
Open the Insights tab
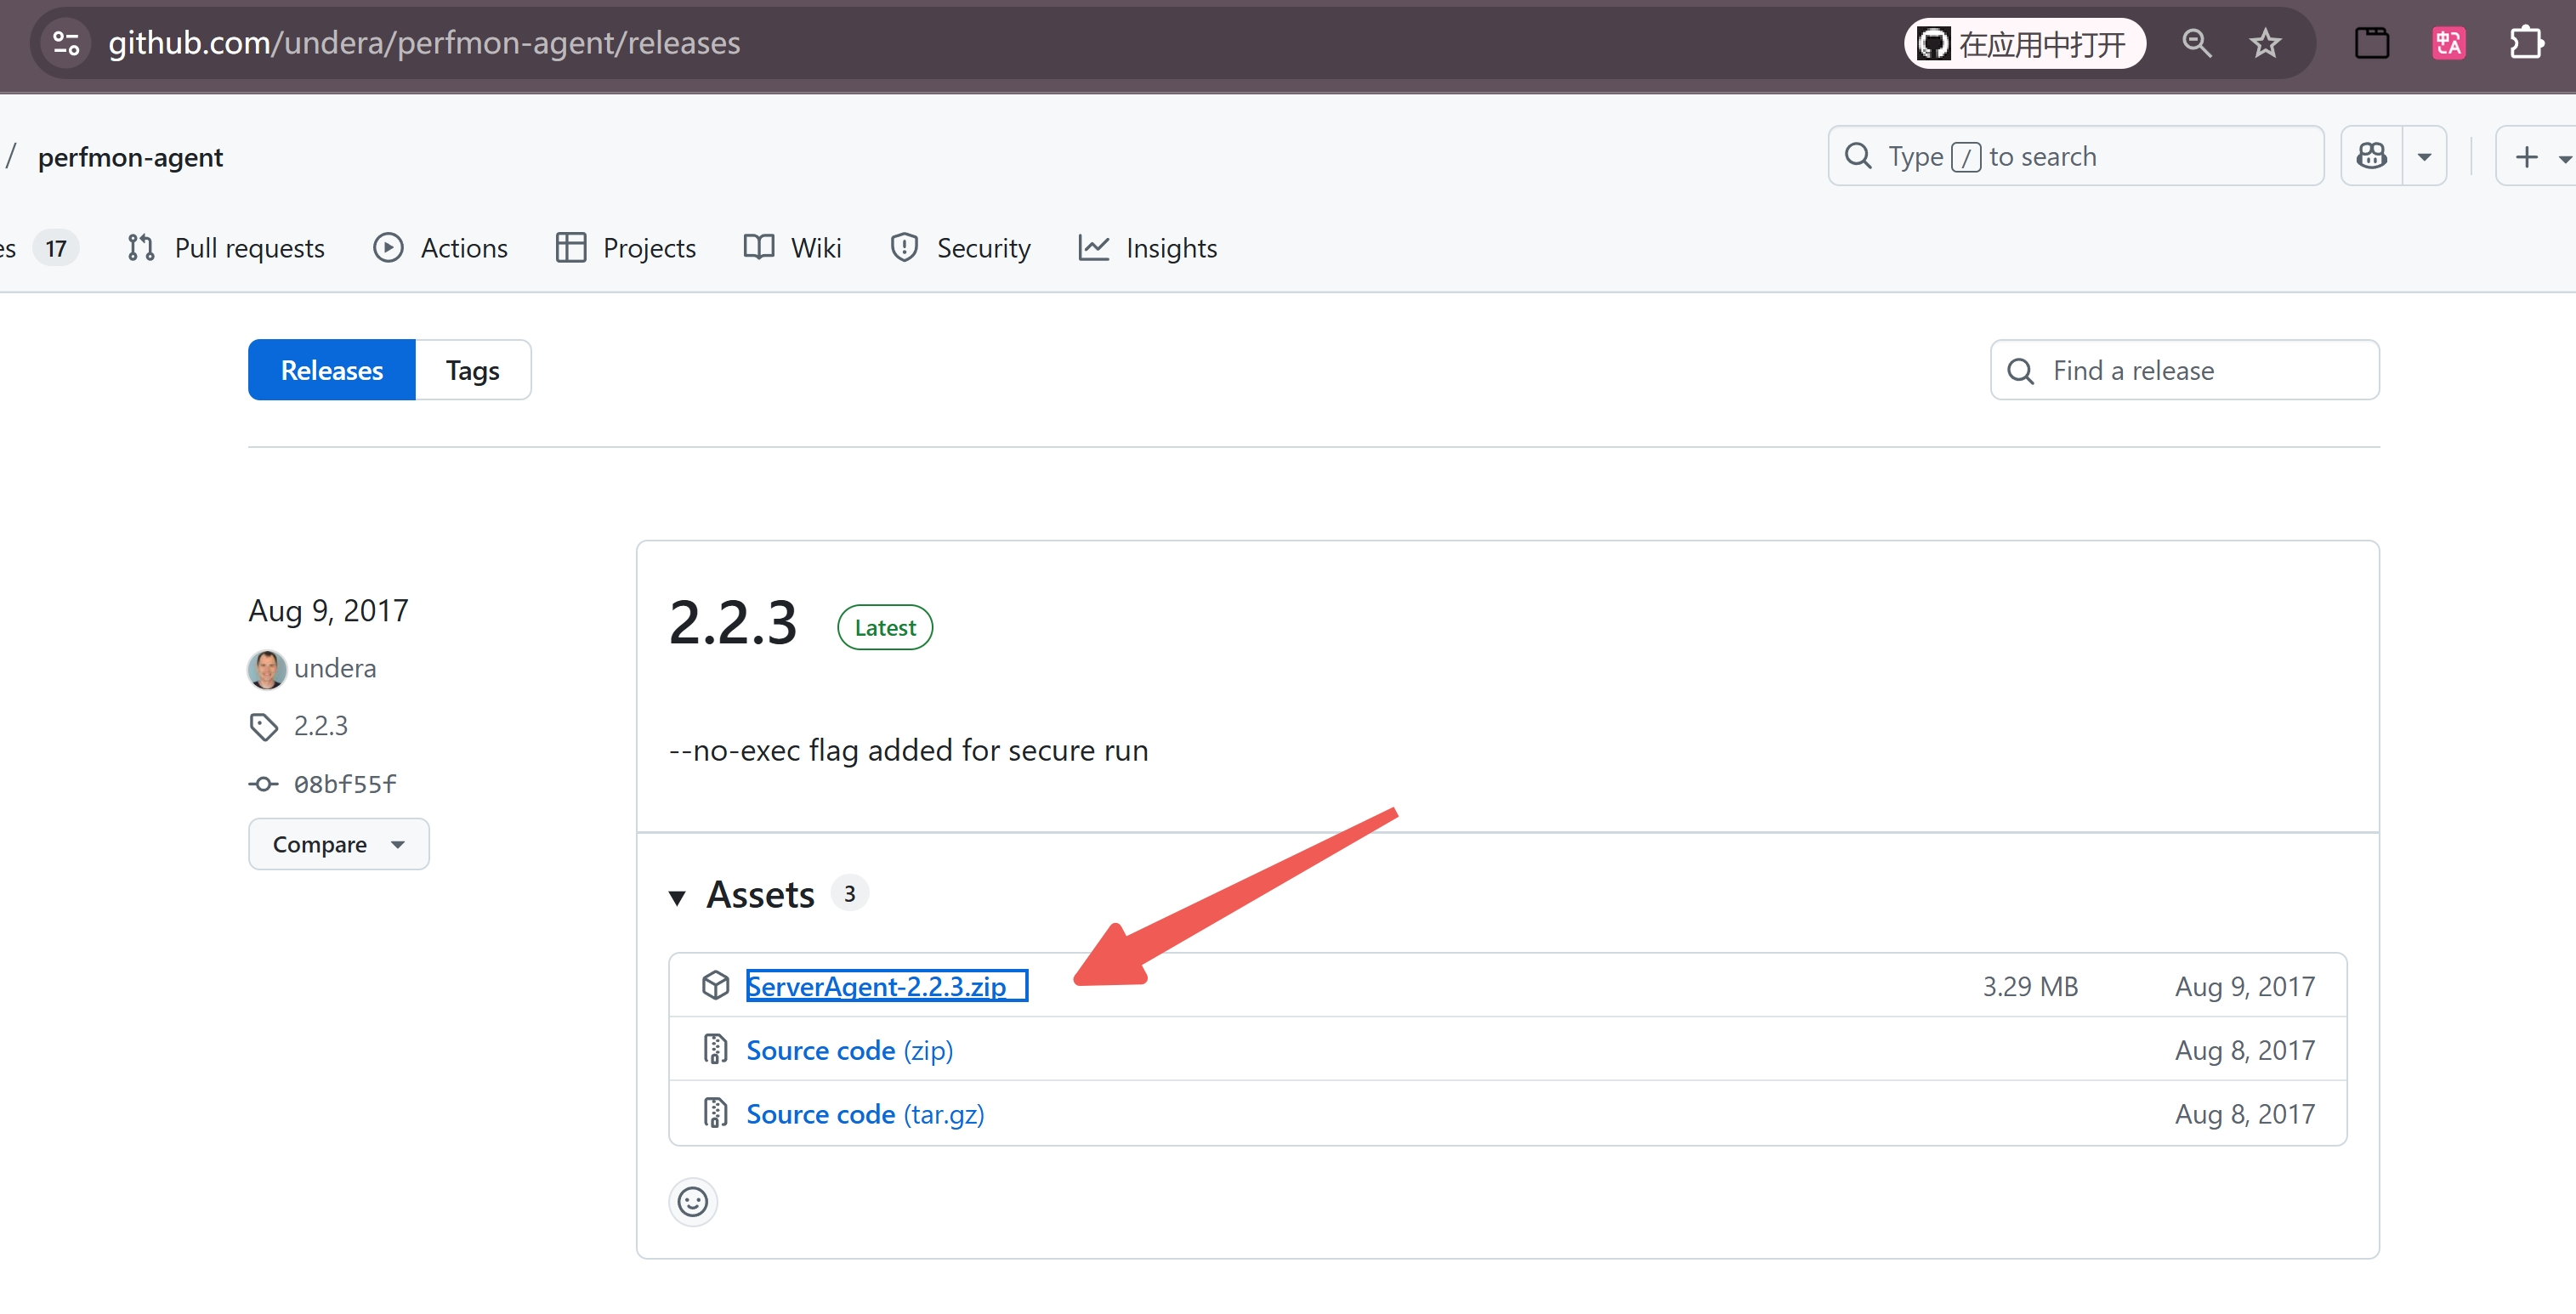(1148, 248)
